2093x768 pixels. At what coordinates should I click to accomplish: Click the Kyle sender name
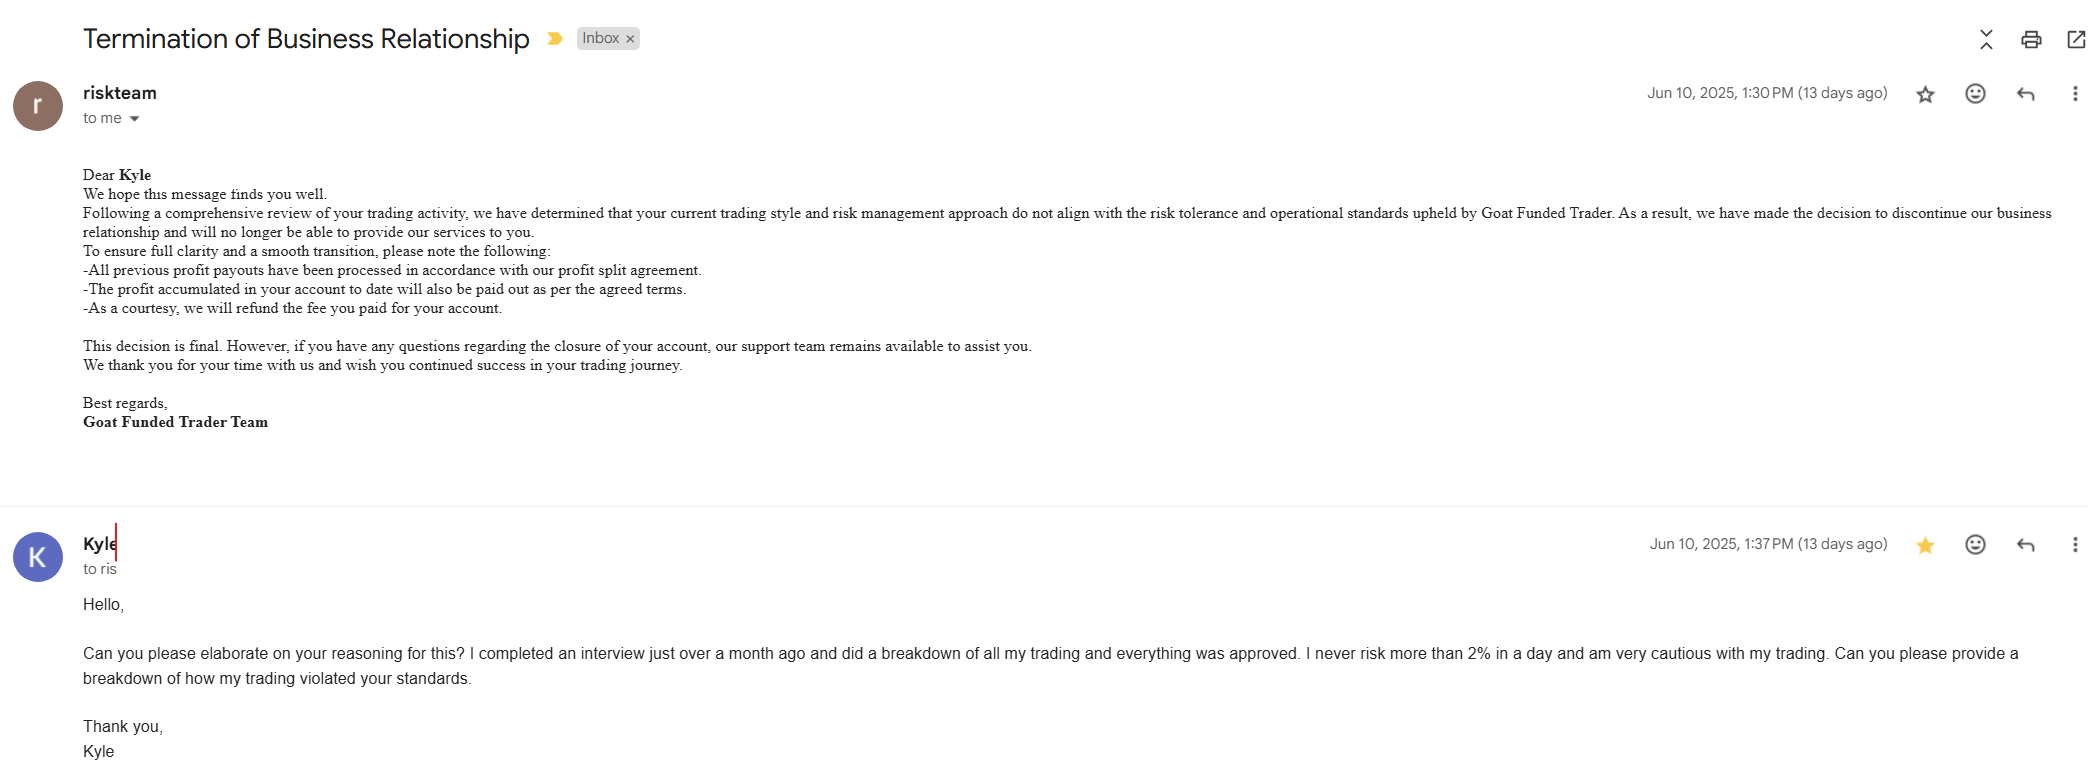click(x=99, y=544)
